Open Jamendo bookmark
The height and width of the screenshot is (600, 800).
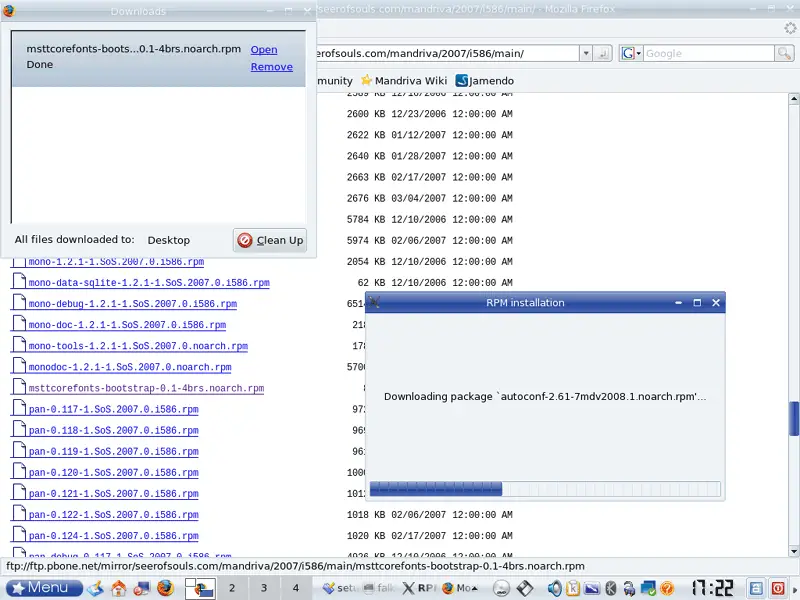pyautogui.click(x=485, y=81)
